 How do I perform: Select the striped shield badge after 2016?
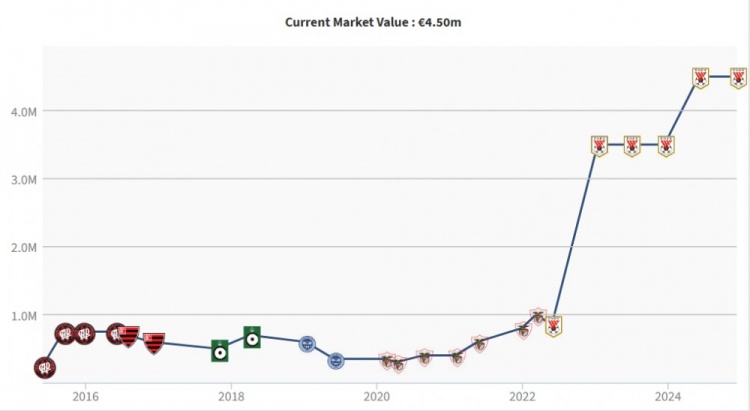click(x=128, y=336)
